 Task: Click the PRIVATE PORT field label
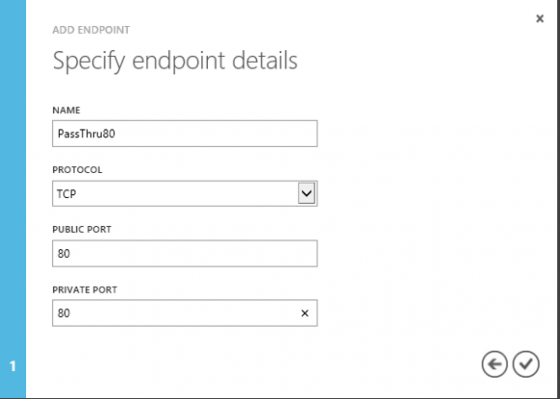85,290
